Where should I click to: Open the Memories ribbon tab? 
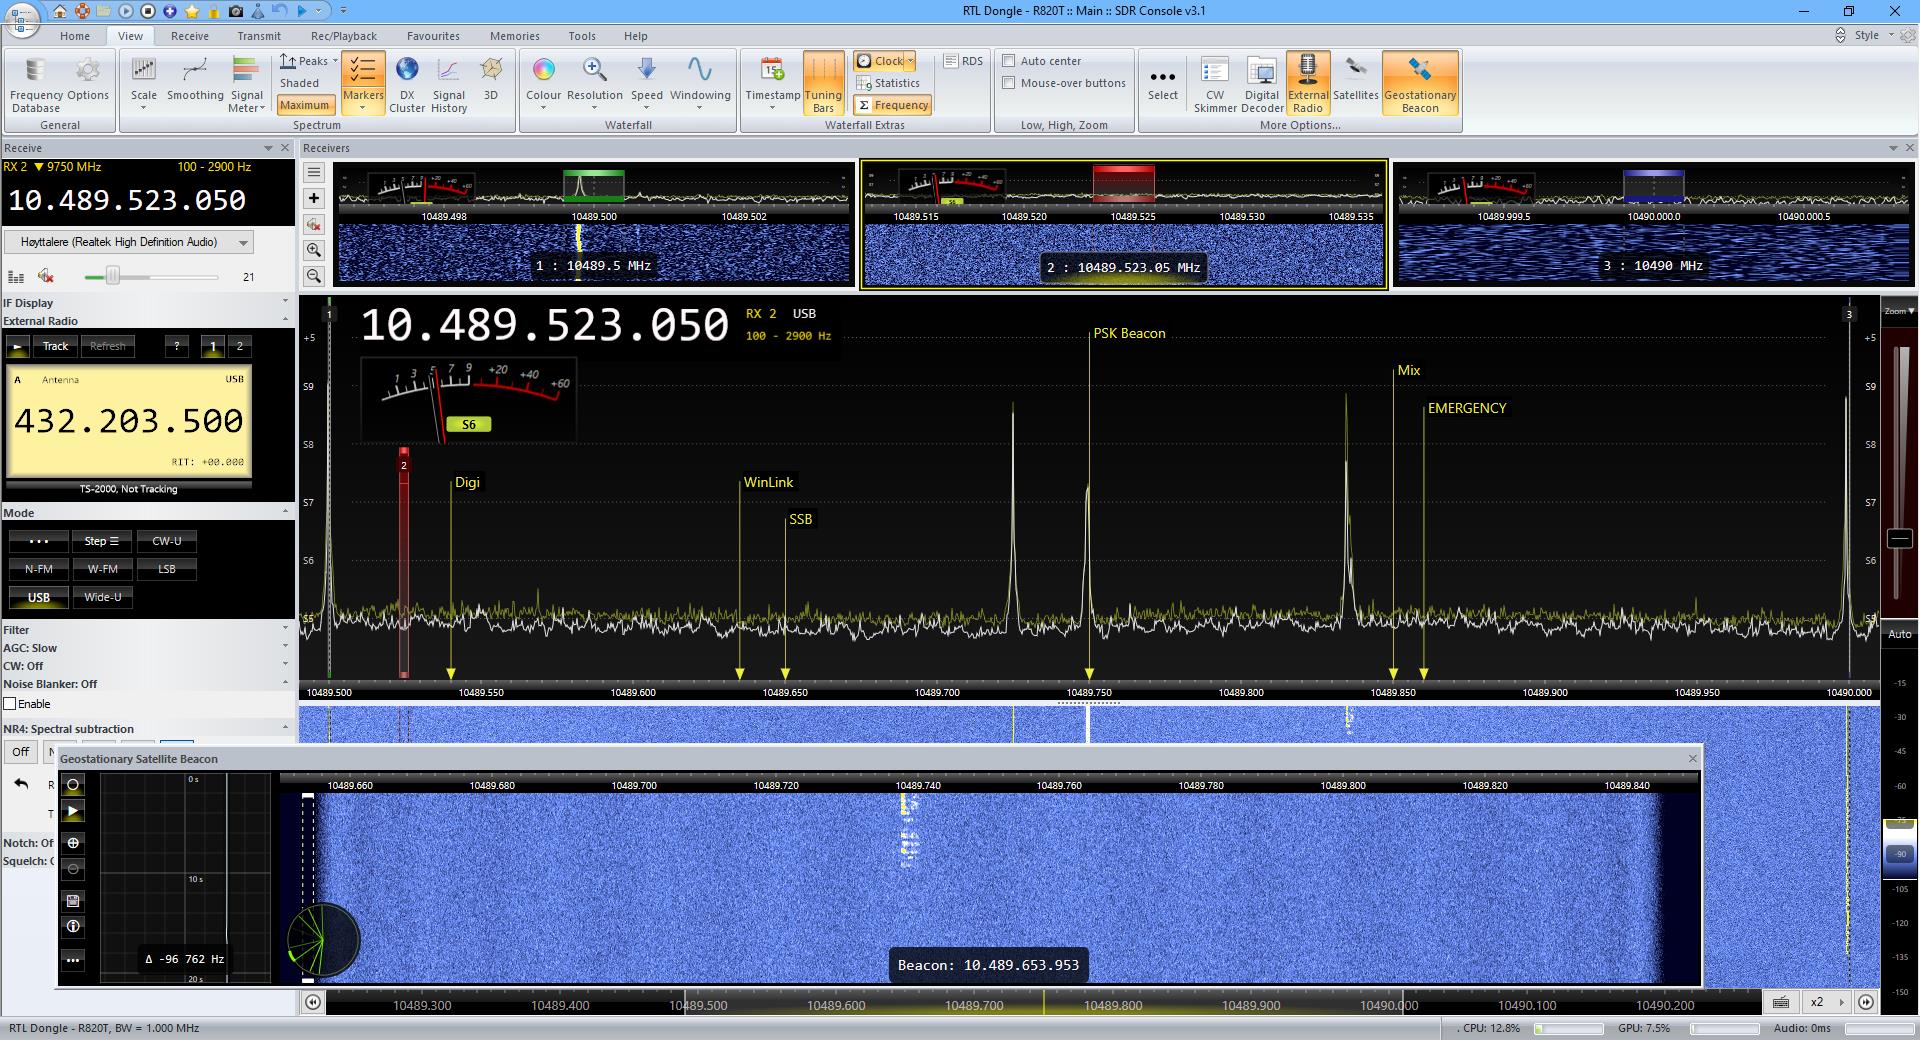pyautogui.click(x=514, y=36)
